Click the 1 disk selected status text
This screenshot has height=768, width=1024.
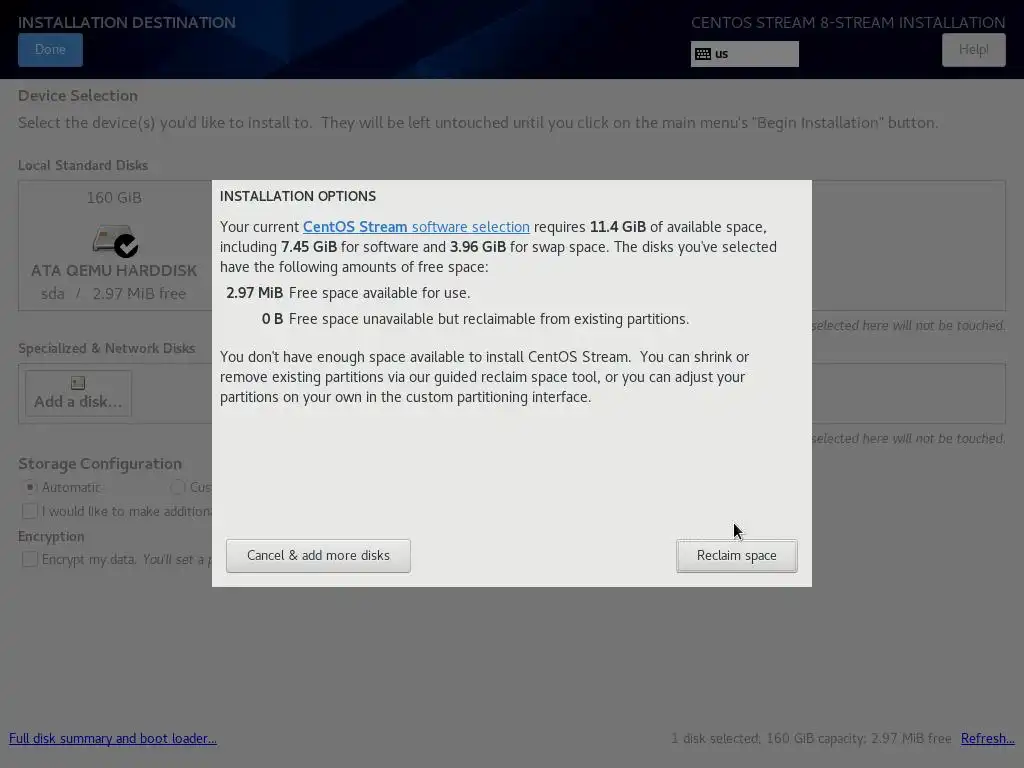pos(811,738)
